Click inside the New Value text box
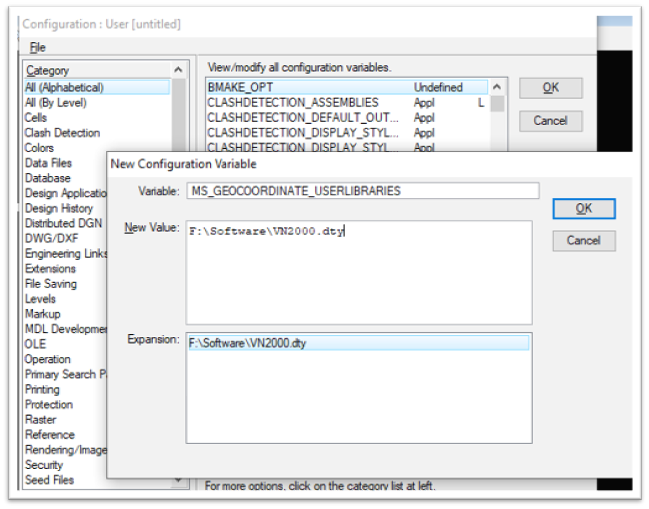The image size is (649, 509). (358, 272)
